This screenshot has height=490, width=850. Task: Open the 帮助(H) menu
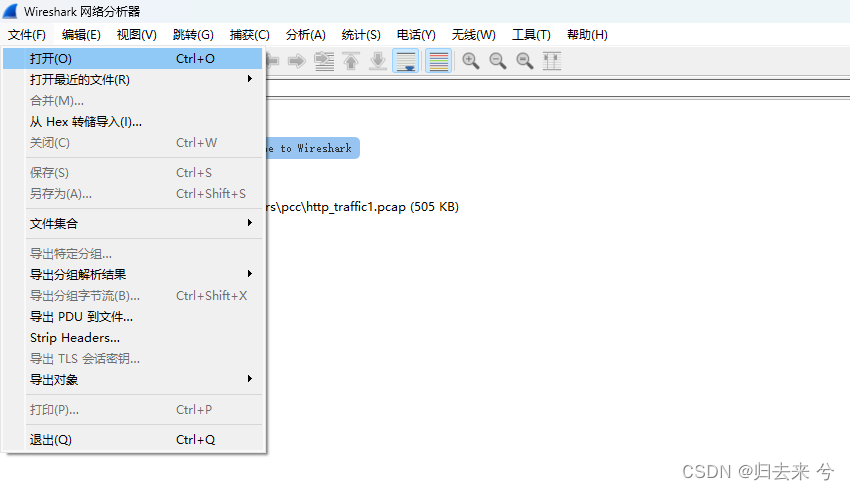[x=587, y=35]
